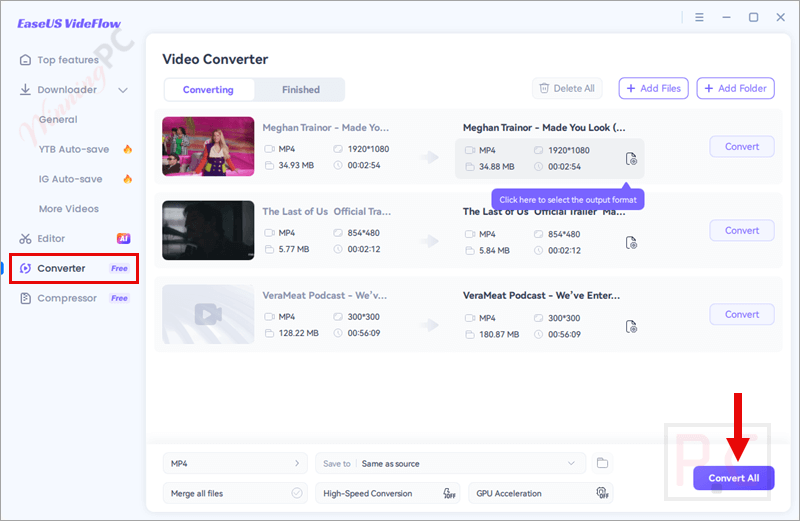Viewport: 800px width, 521px height.
Task: Open the hamburger menu icon
Action: click(x=699, y=17)
